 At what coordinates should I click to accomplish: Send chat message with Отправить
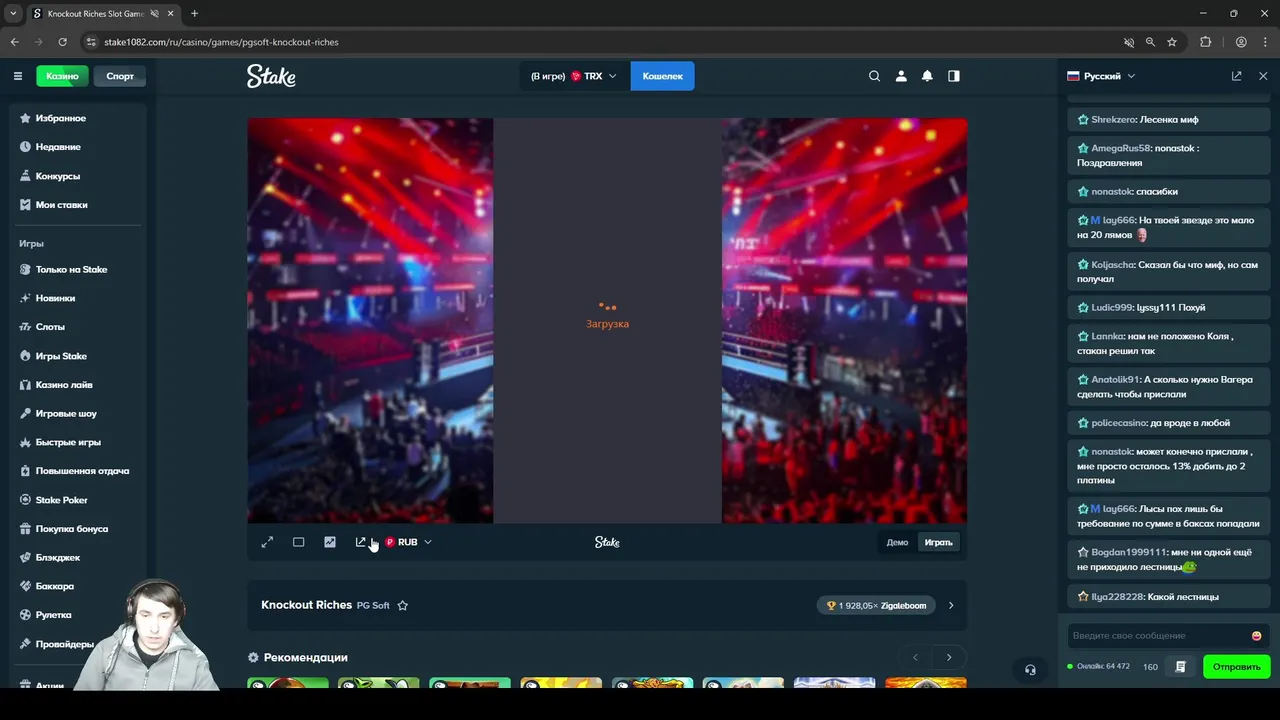coord(1236,667)
